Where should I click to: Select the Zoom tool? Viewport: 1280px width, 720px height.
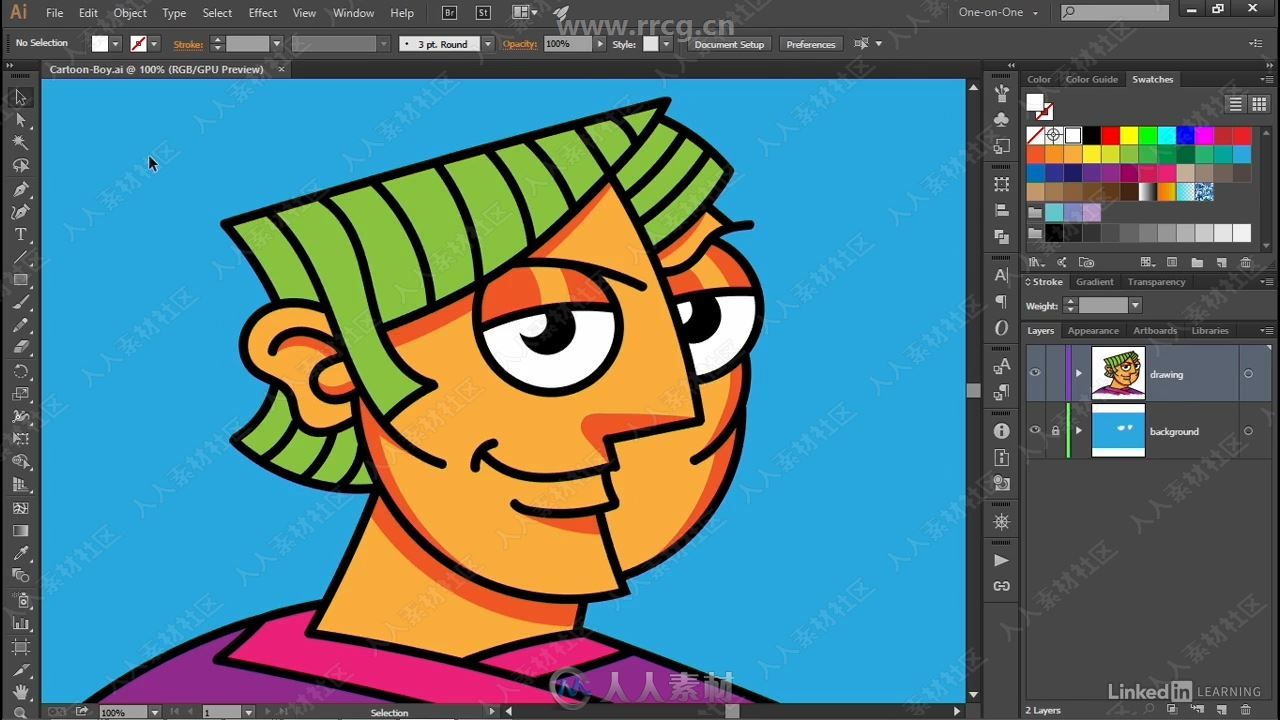(x=20, y=712)
